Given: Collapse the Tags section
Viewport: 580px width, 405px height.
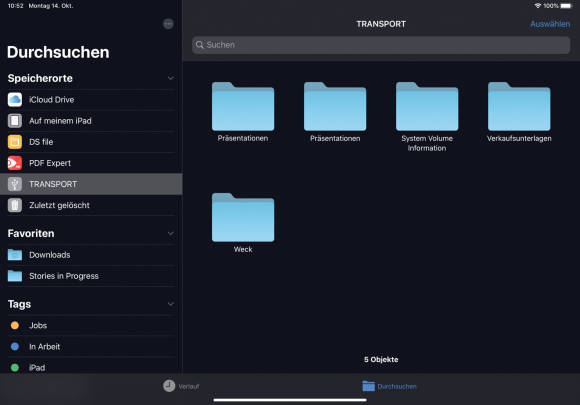Looking at the screenshot, I should [x=171, y=304].
